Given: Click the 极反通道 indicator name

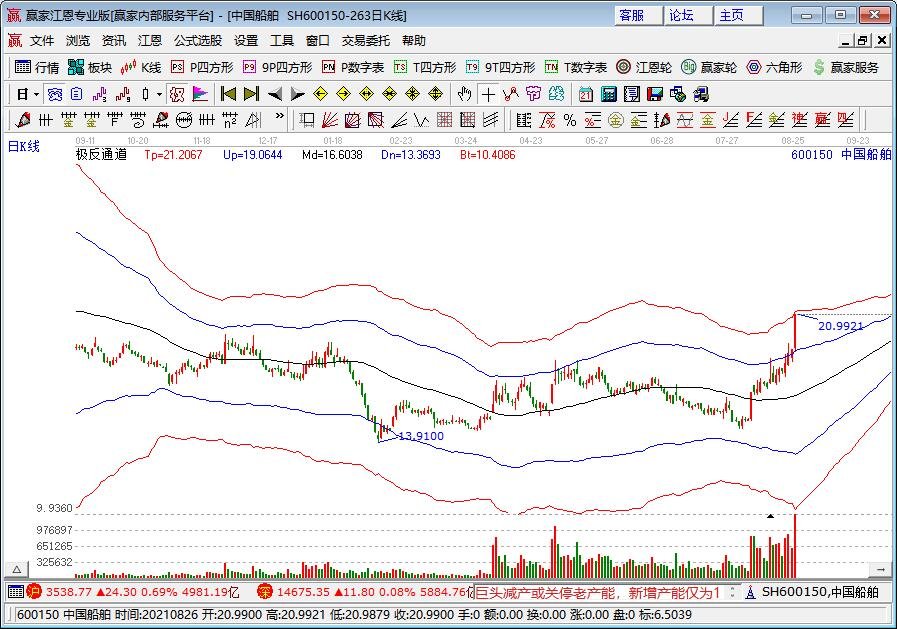Looking at the screenshot, I should click(x=101, y=154).
